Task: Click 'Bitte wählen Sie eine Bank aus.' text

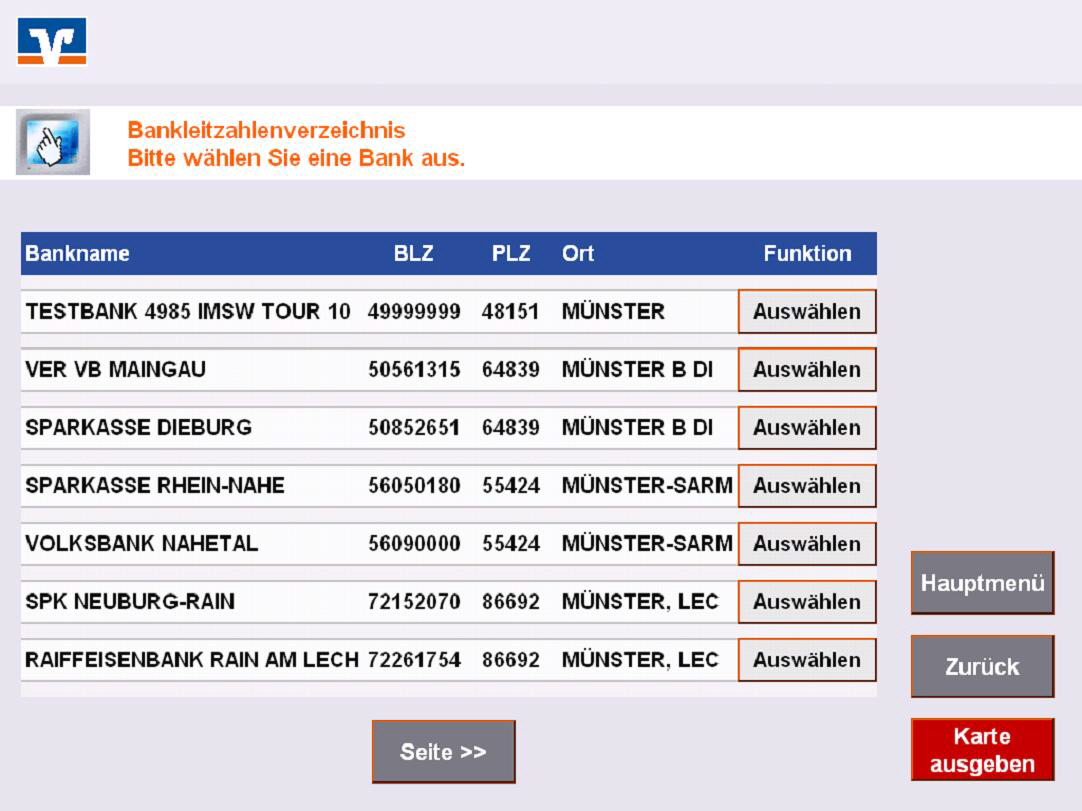Action: pos(296,158)
